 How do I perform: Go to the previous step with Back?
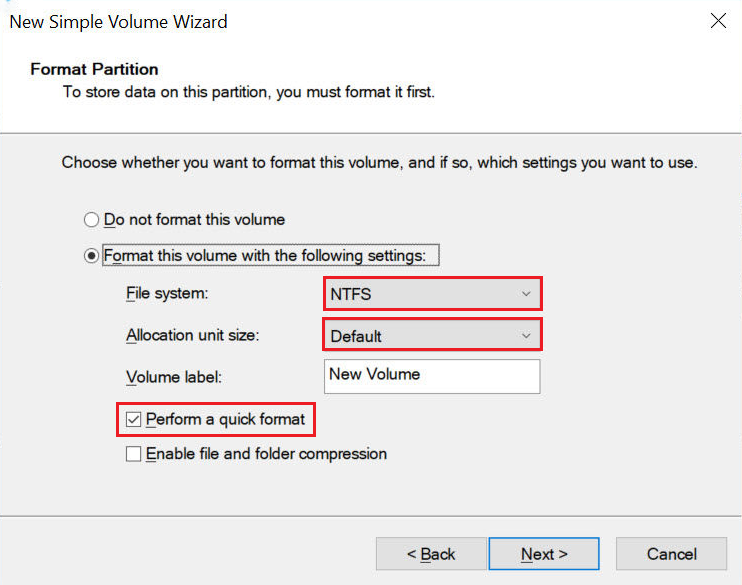[431, 554]
